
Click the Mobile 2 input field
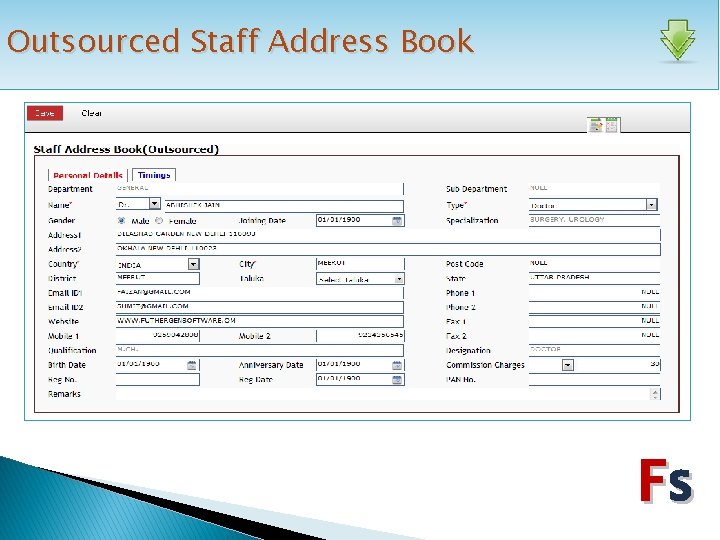(x=360, y=336)
